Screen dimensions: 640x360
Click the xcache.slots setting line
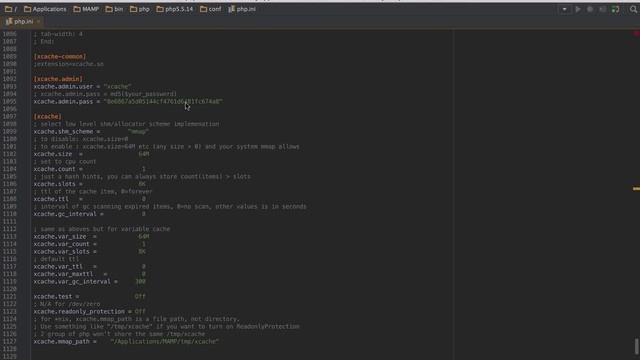click(x=90, y=184)
